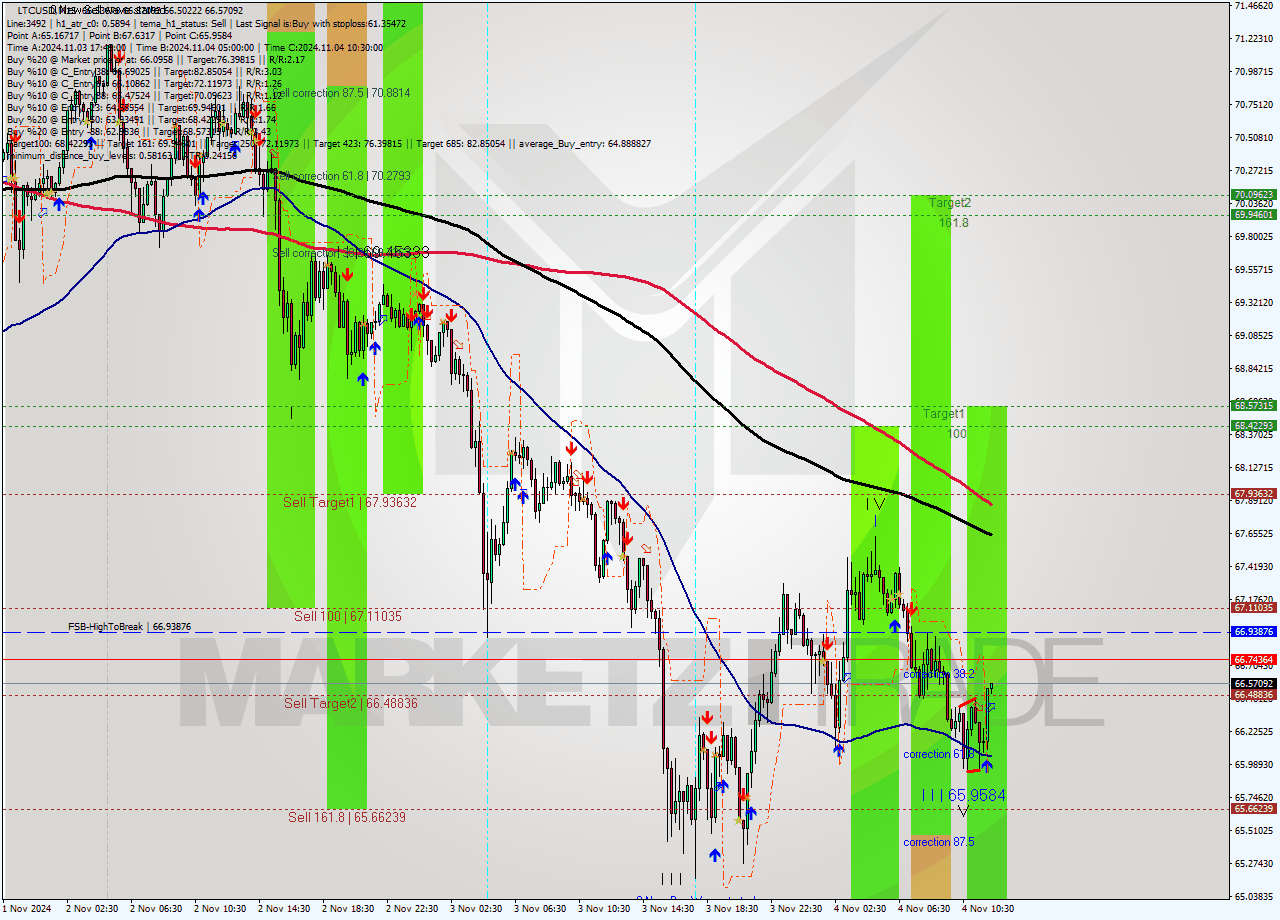Click the green 68.42293 price tag

1253,426
